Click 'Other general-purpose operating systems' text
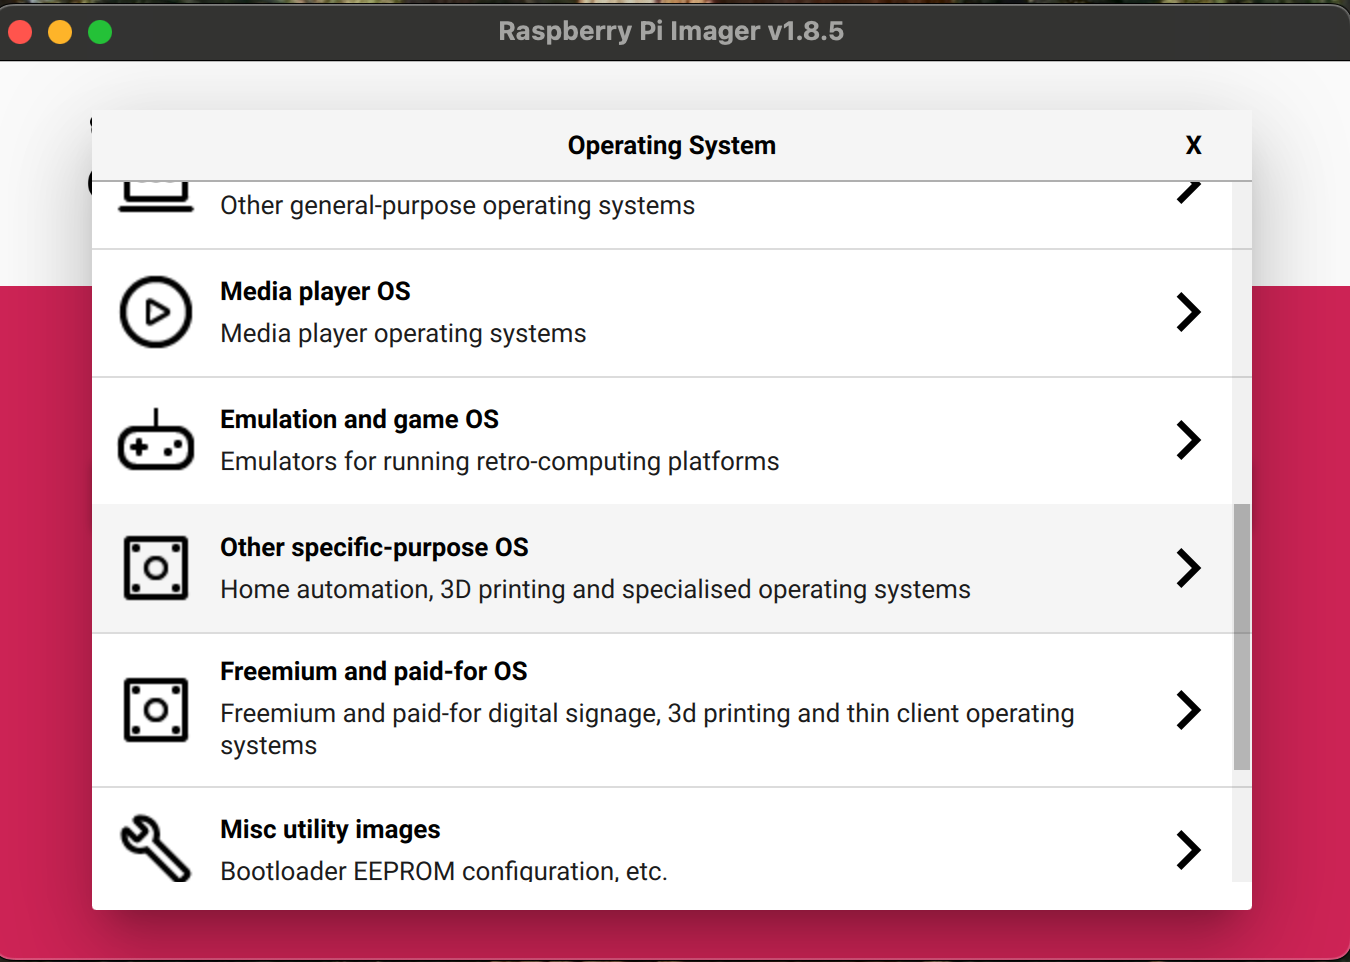 457,205
